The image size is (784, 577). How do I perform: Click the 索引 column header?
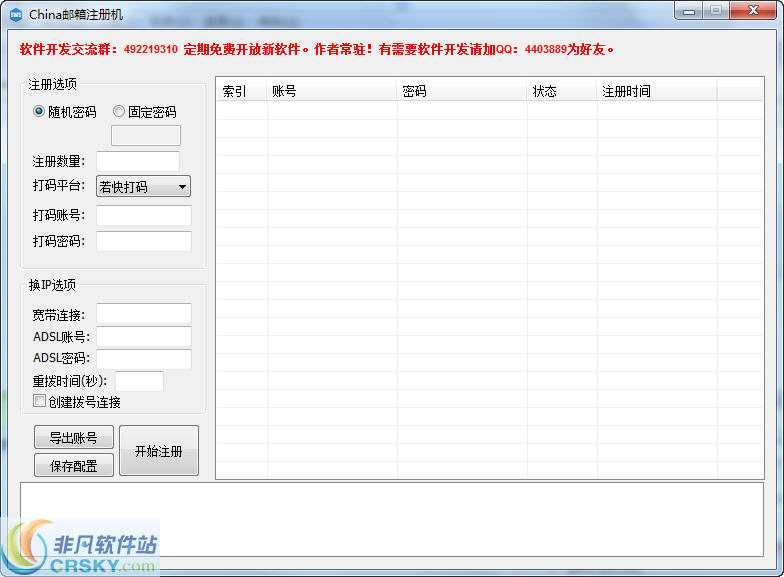(242, 92)
